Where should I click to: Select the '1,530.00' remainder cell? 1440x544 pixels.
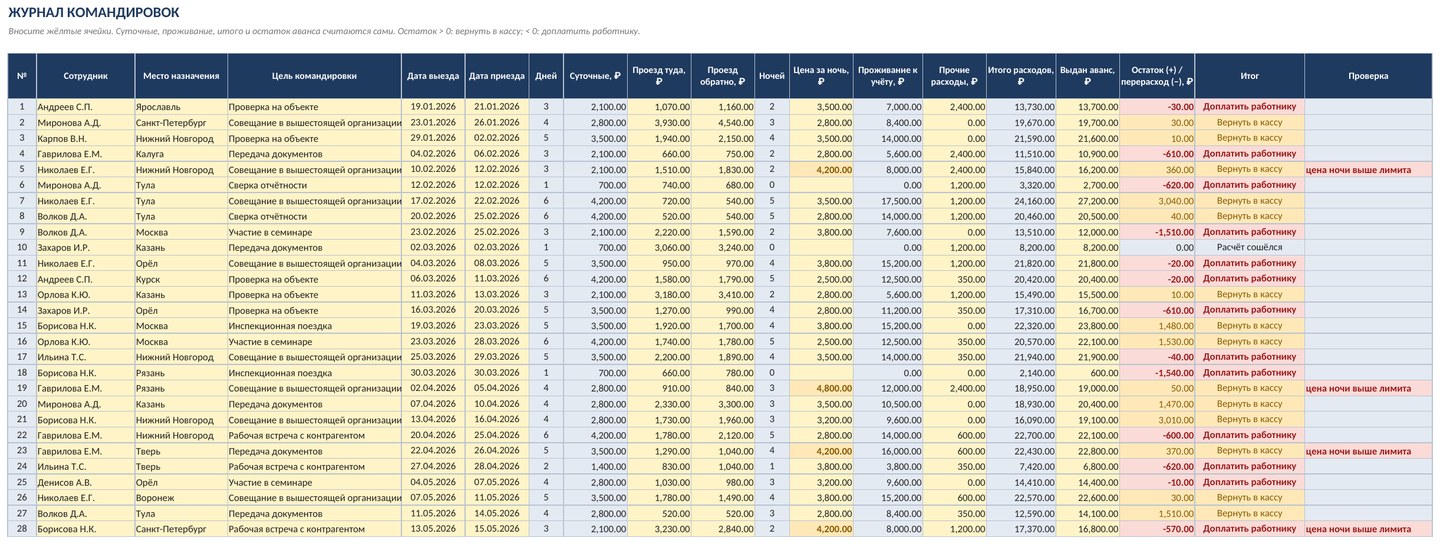pos(1157,341)
